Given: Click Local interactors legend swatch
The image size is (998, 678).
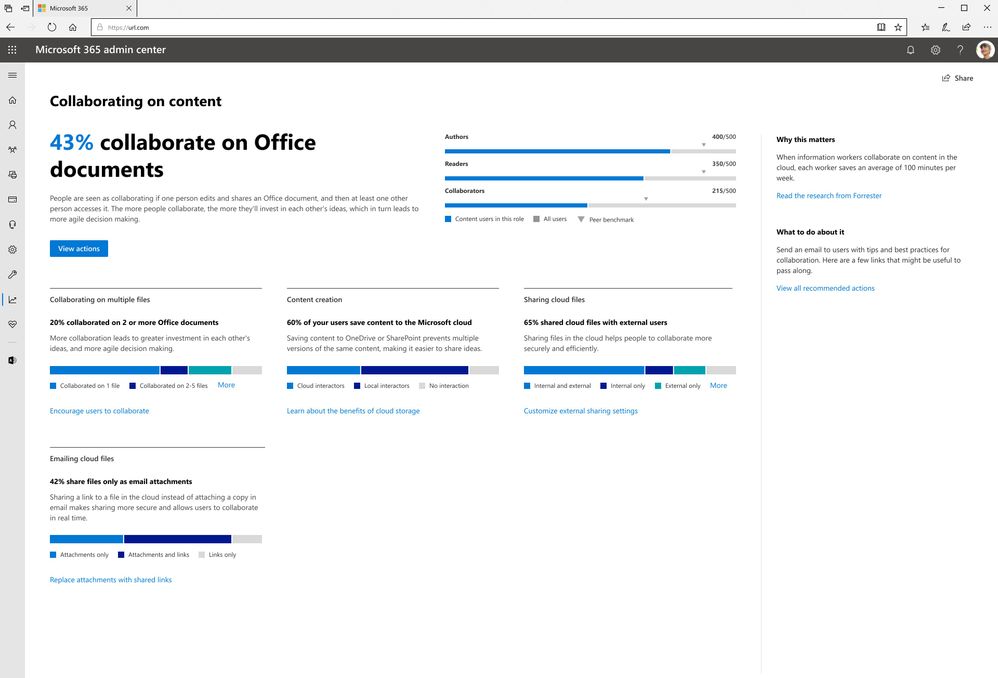Looking at the screenshot, I should [357, 386].
